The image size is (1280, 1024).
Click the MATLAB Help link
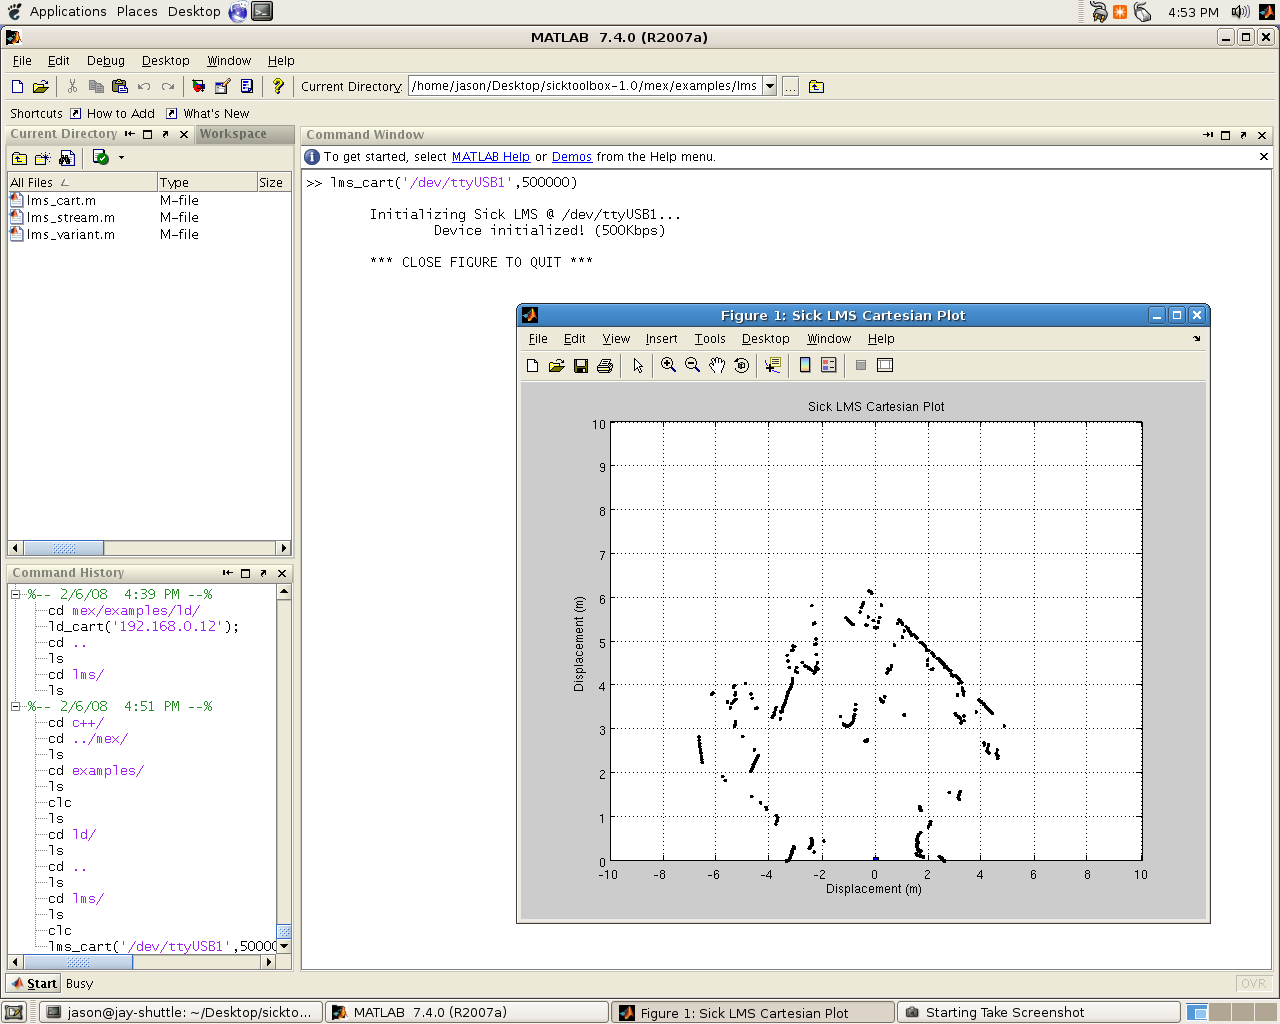(x=490, y=157)
